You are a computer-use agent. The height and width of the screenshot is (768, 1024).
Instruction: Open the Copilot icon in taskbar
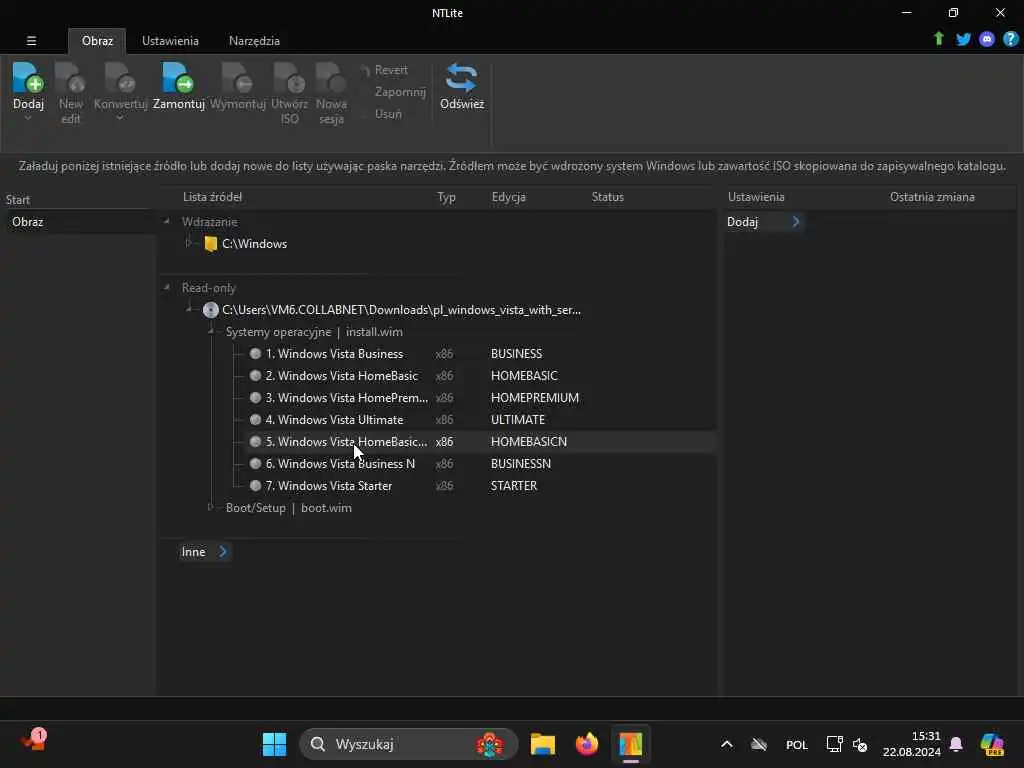[992, 744]
